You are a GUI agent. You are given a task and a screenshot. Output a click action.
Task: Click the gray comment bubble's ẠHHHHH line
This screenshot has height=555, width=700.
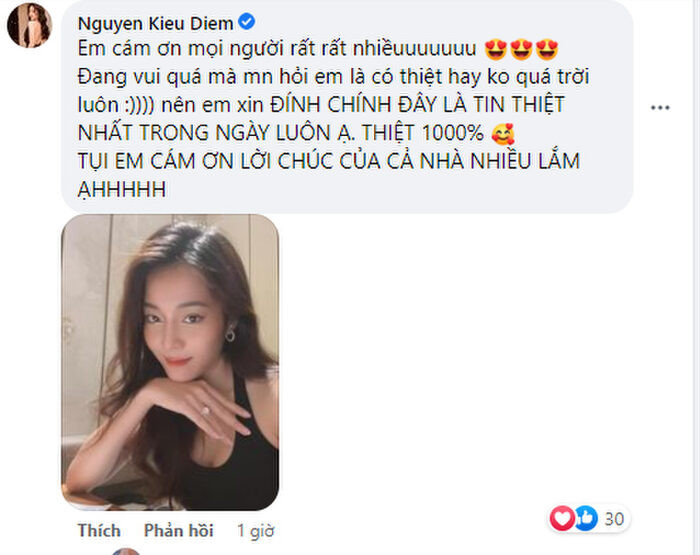pyautogui.click(x=122, y=189)
